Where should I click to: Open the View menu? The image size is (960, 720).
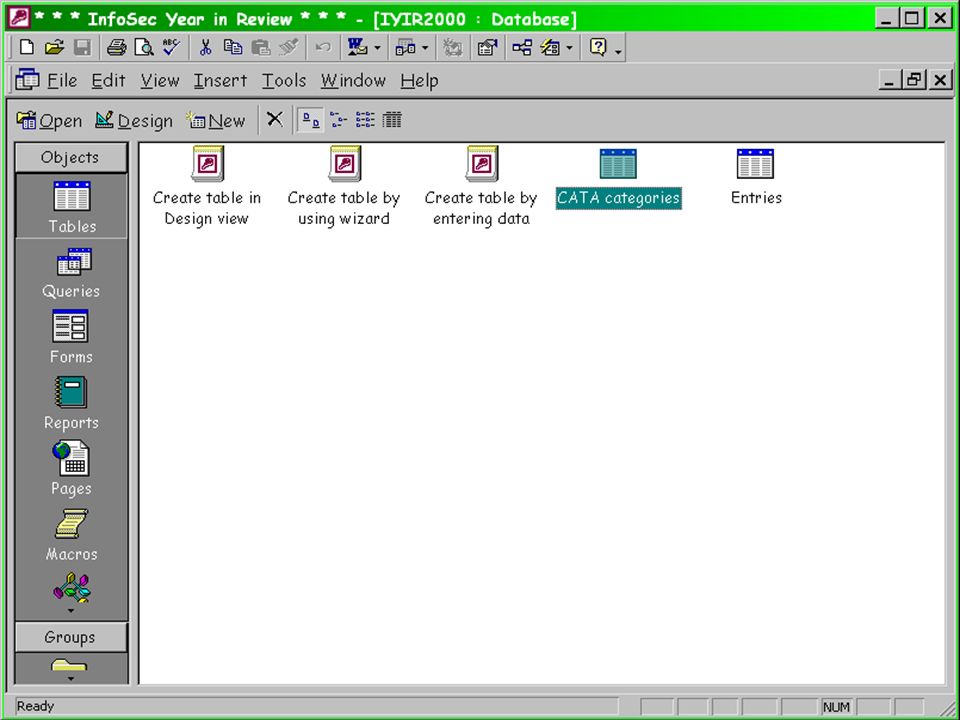pos(160,81)
